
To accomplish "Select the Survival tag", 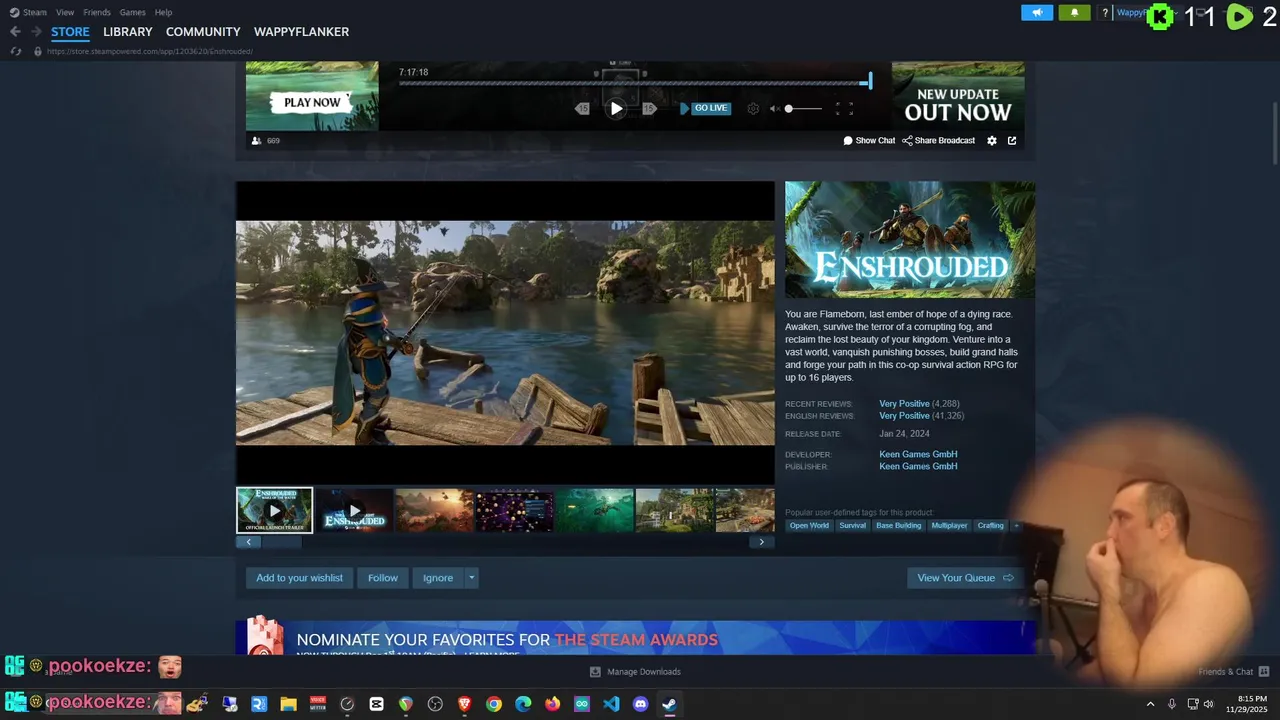I will point(853,525).
